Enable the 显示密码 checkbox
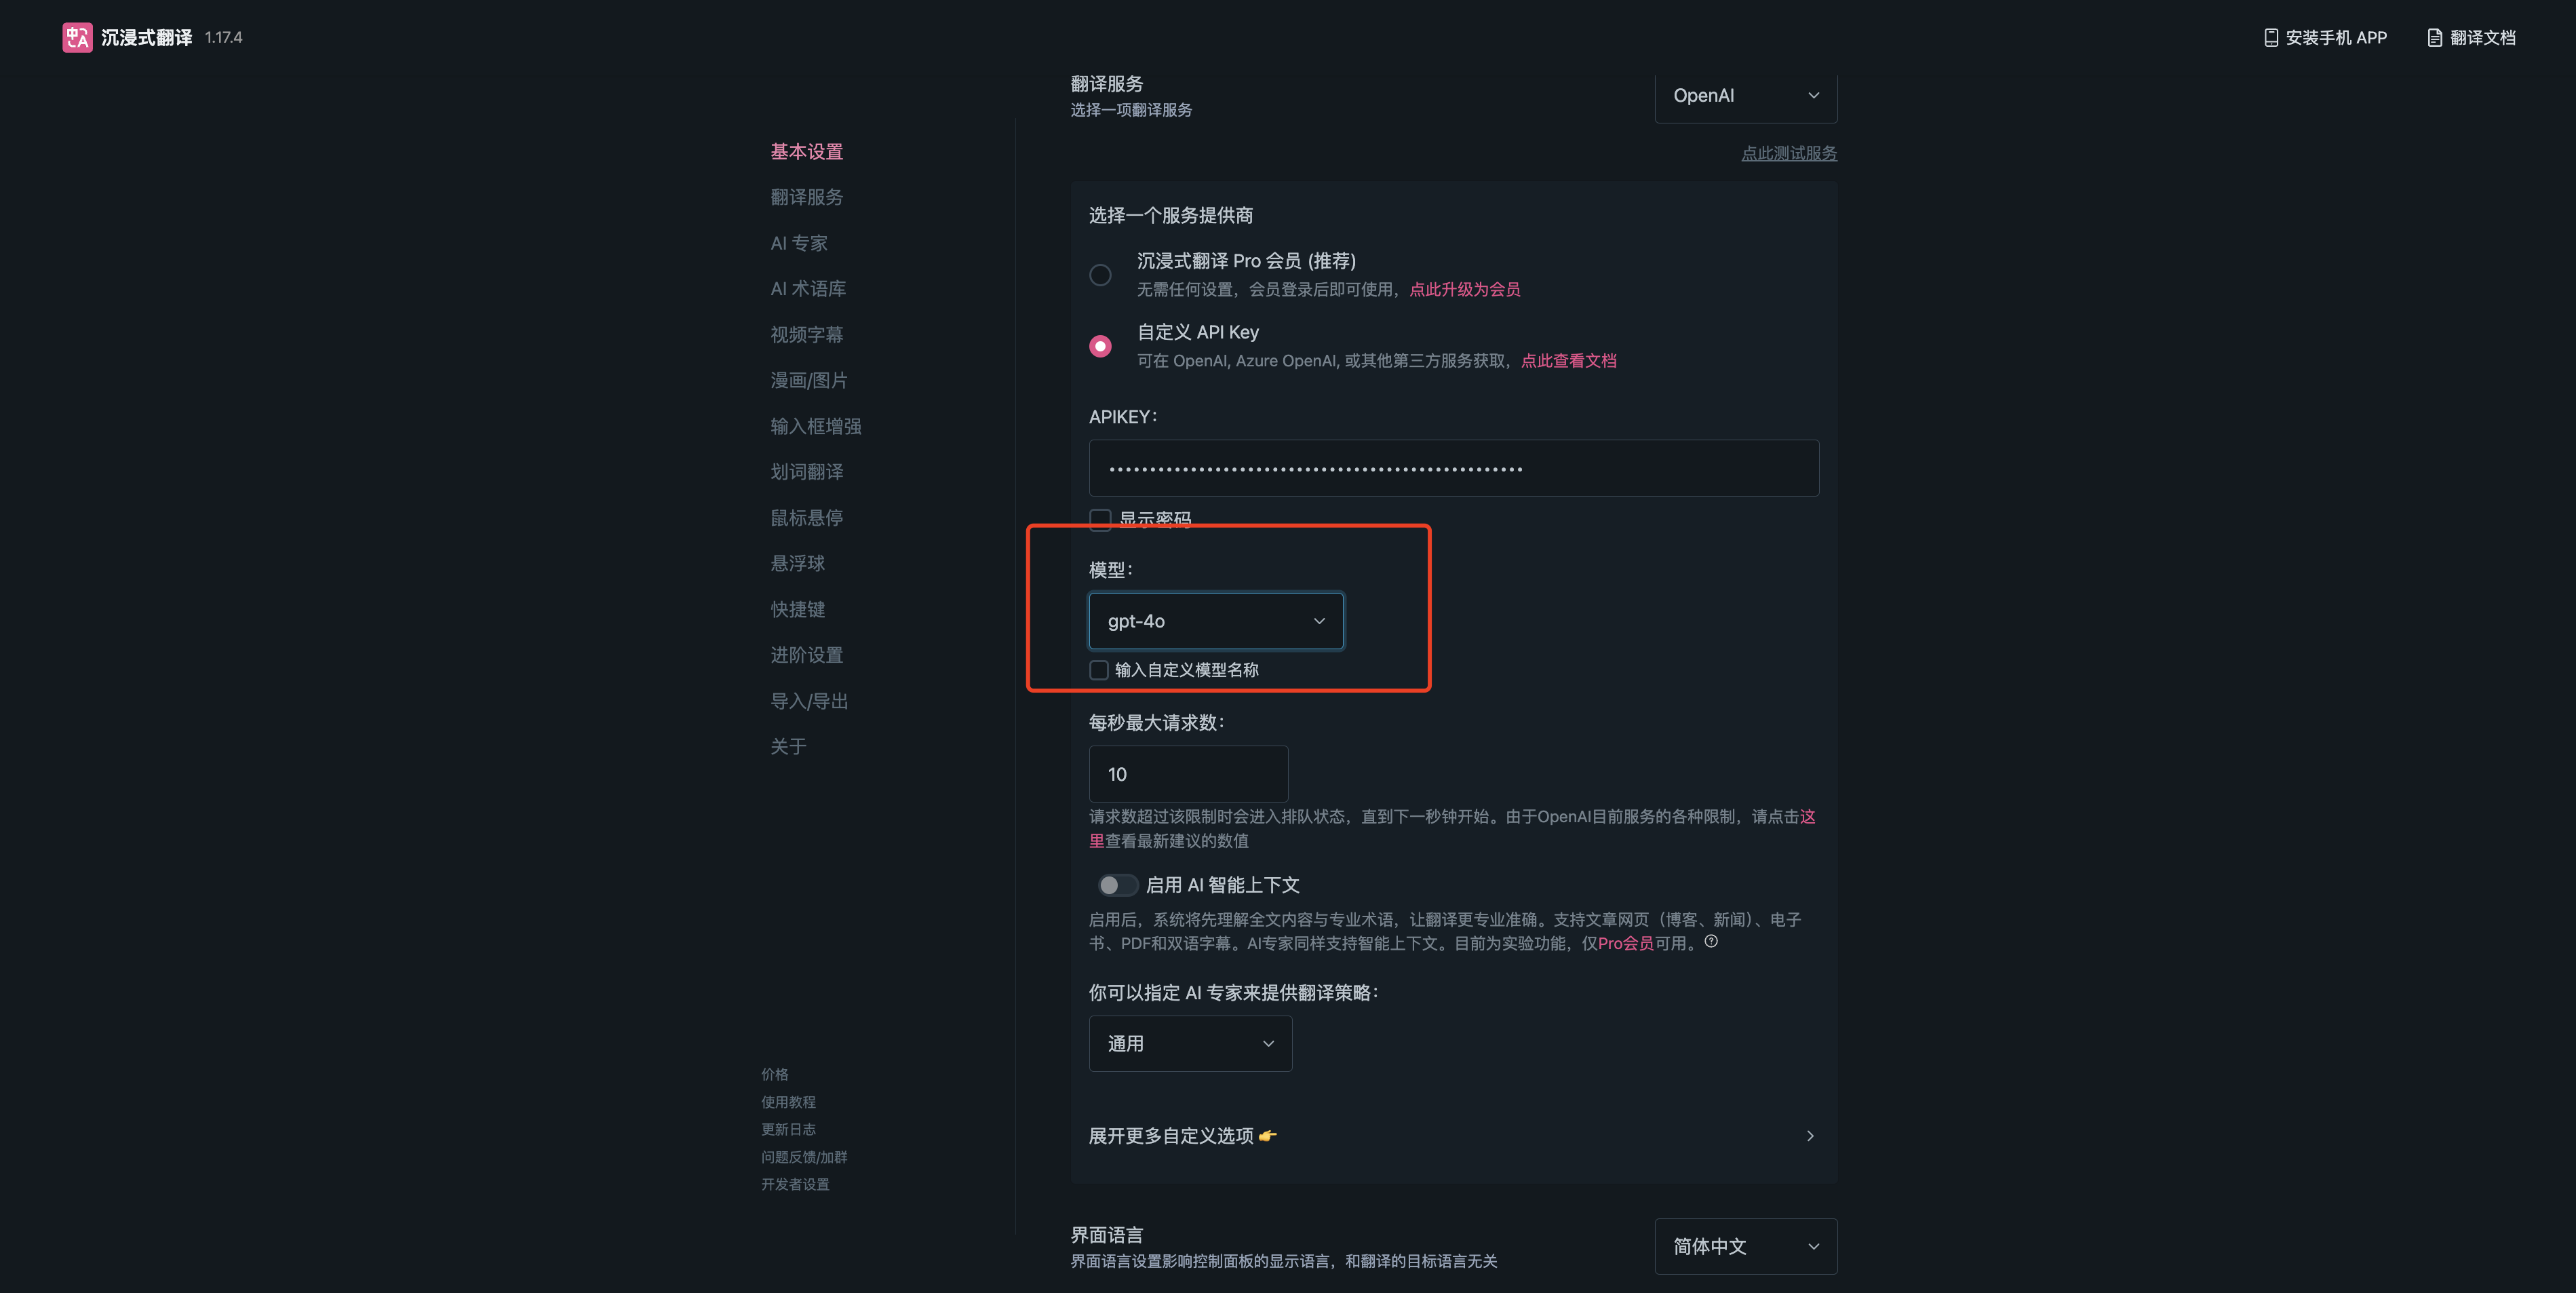The height and width of the screenshot is (1293, 2576). click(x=1100, y=519)
